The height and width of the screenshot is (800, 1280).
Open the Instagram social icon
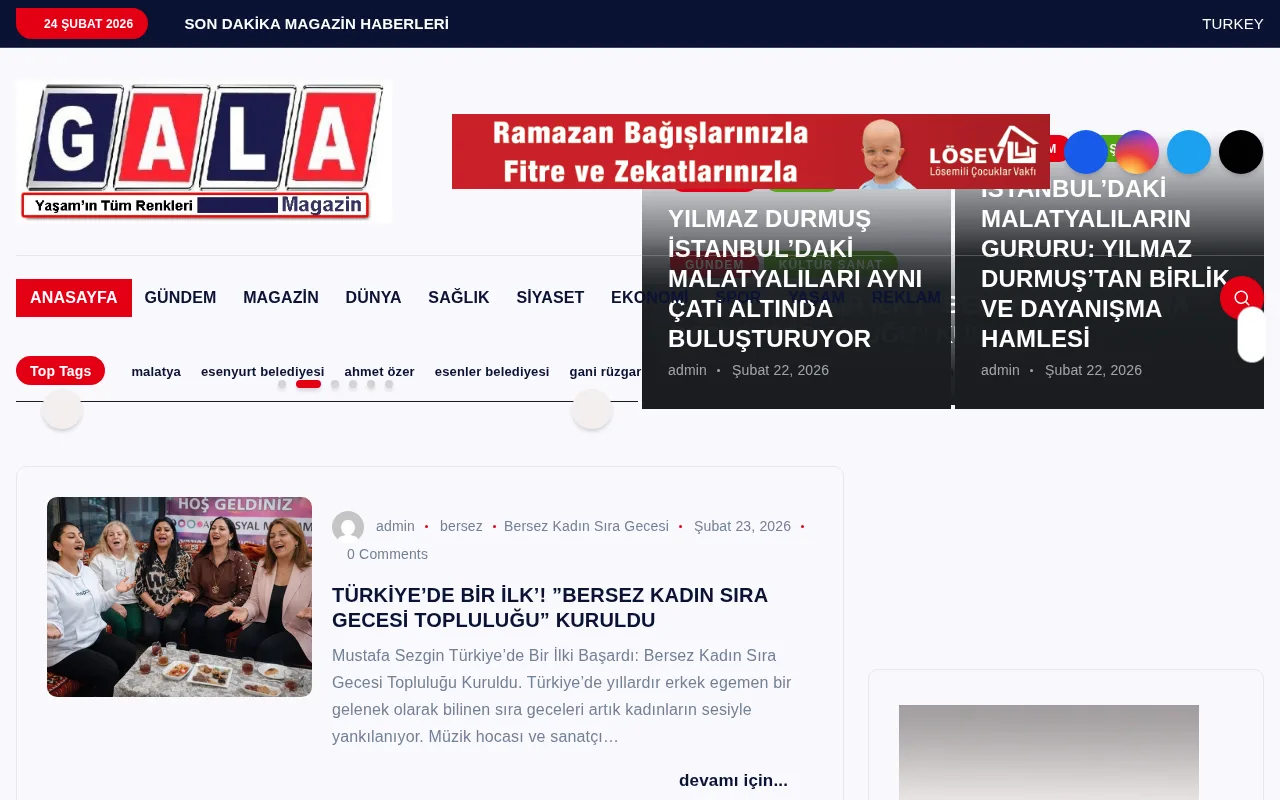click(1137, 152)
